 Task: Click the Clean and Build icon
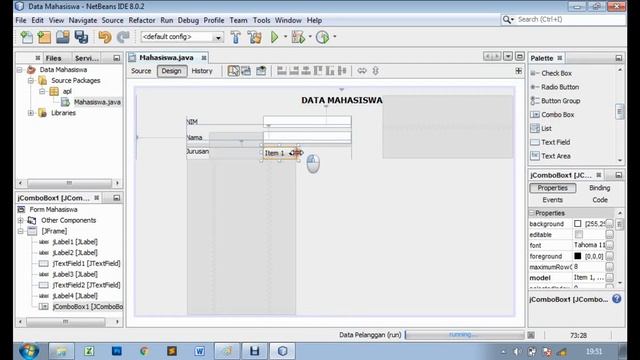coord(255,37)
